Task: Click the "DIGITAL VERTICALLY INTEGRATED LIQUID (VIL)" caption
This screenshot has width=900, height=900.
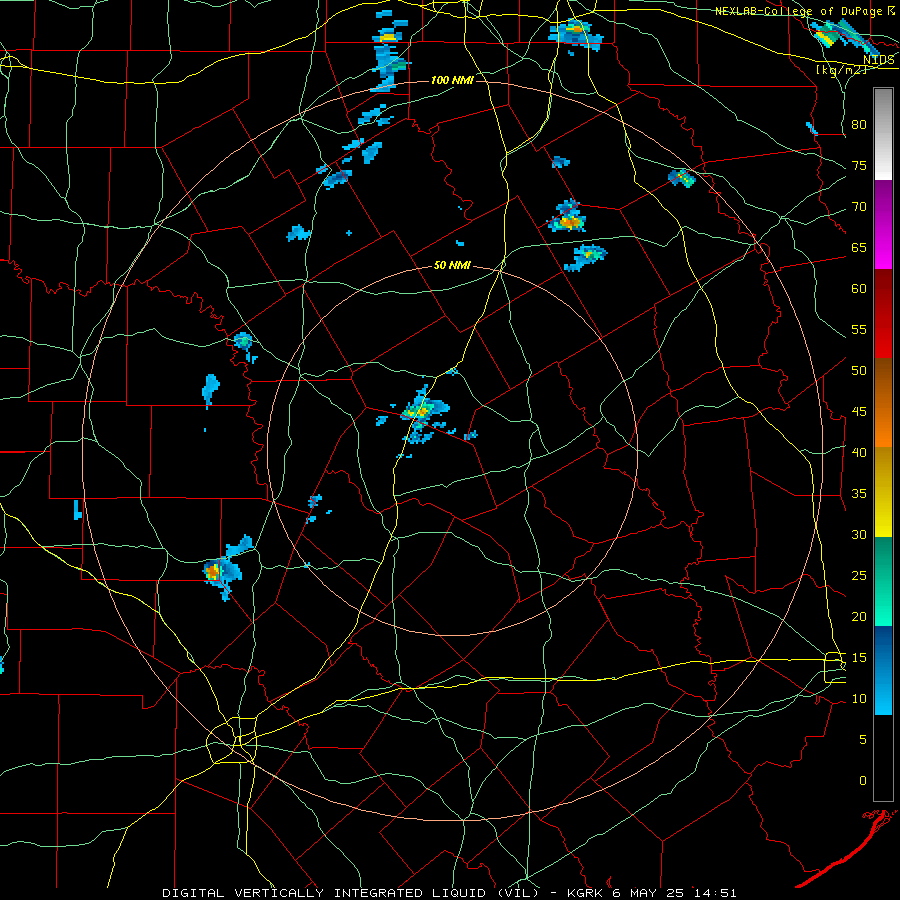Action: pos(351,893)
